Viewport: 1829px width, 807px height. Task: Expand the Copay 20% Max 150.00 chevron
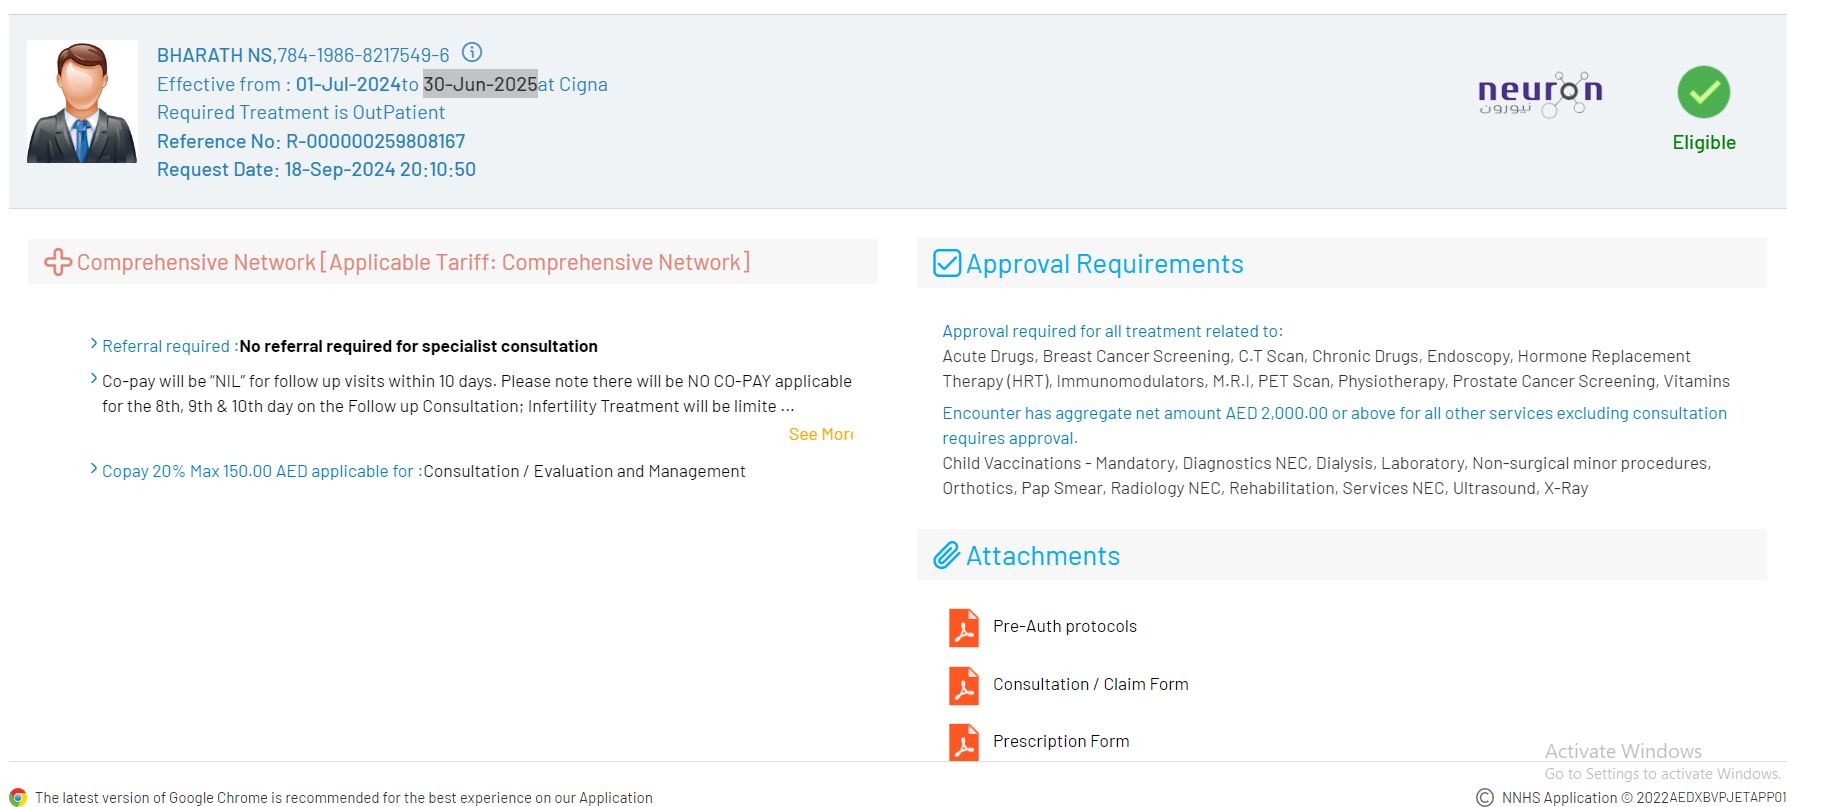pyautogui.click(x=94, y=469)
